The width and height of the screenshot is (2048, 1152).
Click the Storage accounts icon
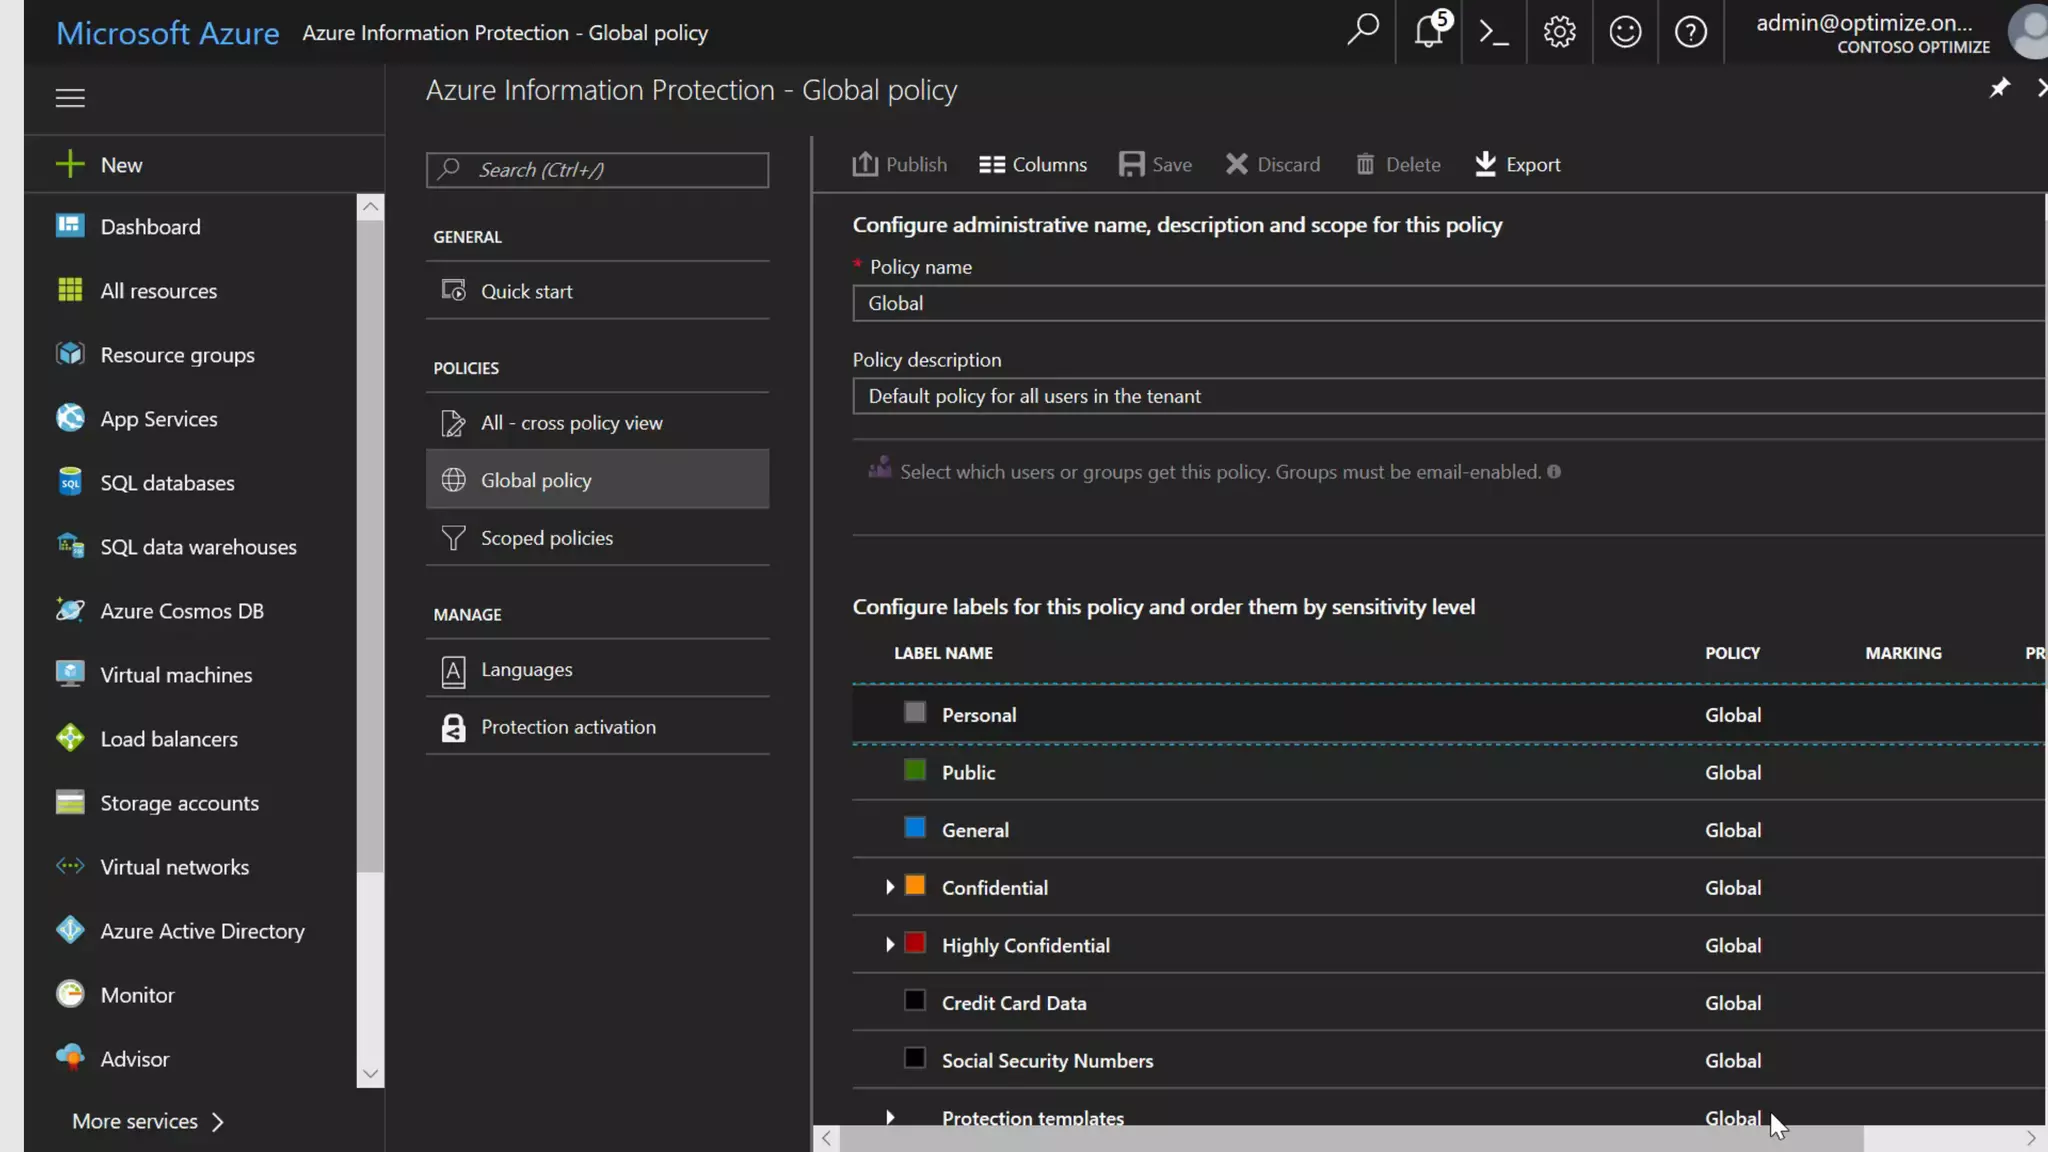(70, 802)
